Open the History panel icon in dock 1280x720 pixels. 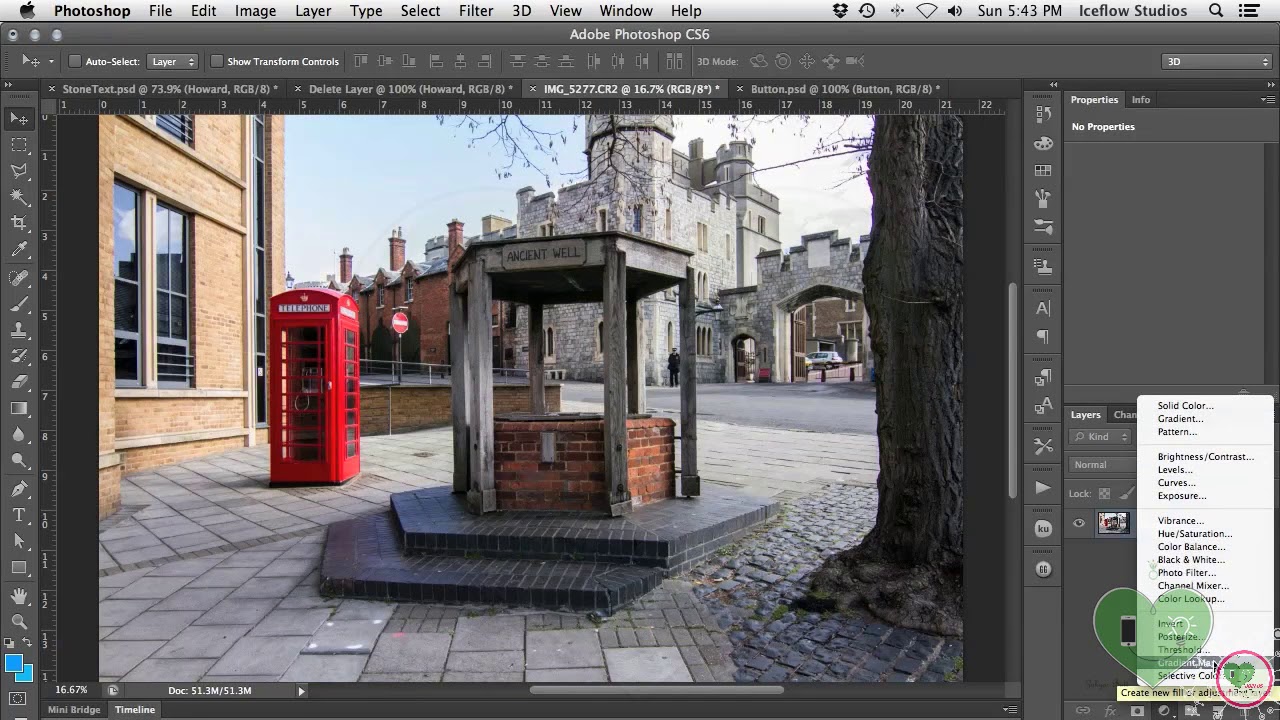tap(1043, 114)
